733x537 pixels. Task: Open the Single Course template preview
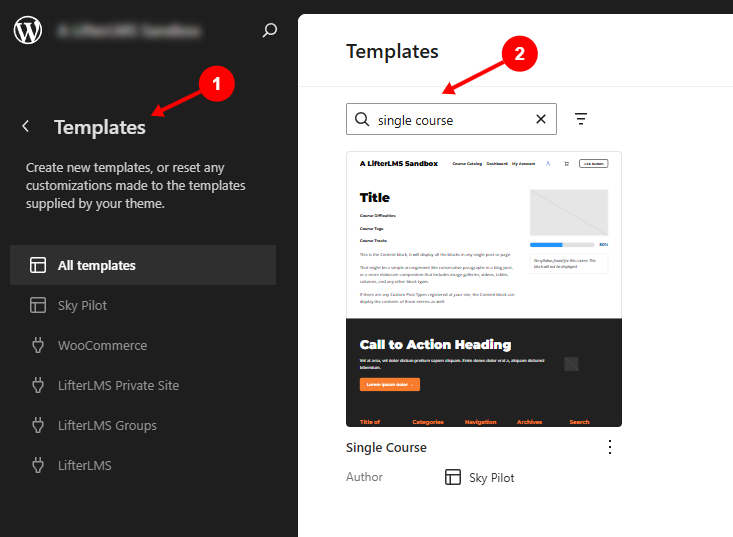point(484,289)
